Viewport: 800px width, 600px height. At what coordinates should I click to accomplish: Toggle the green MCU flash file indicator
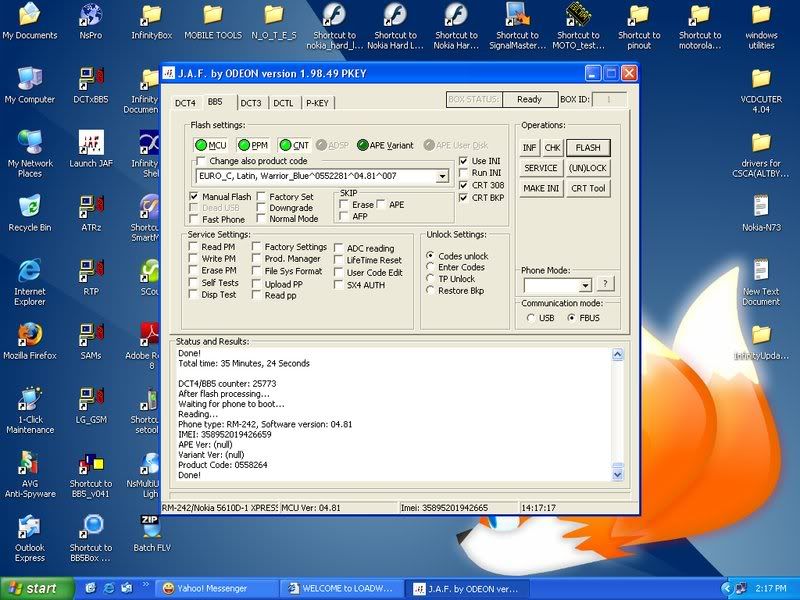[211, 145]
